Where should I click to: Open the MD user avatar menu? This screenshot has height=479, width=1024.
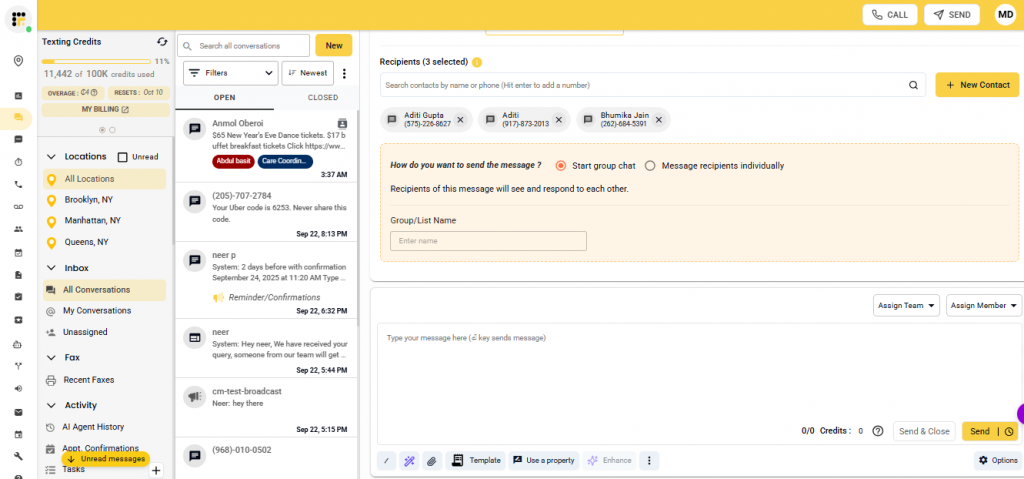tap(1005, 14)
